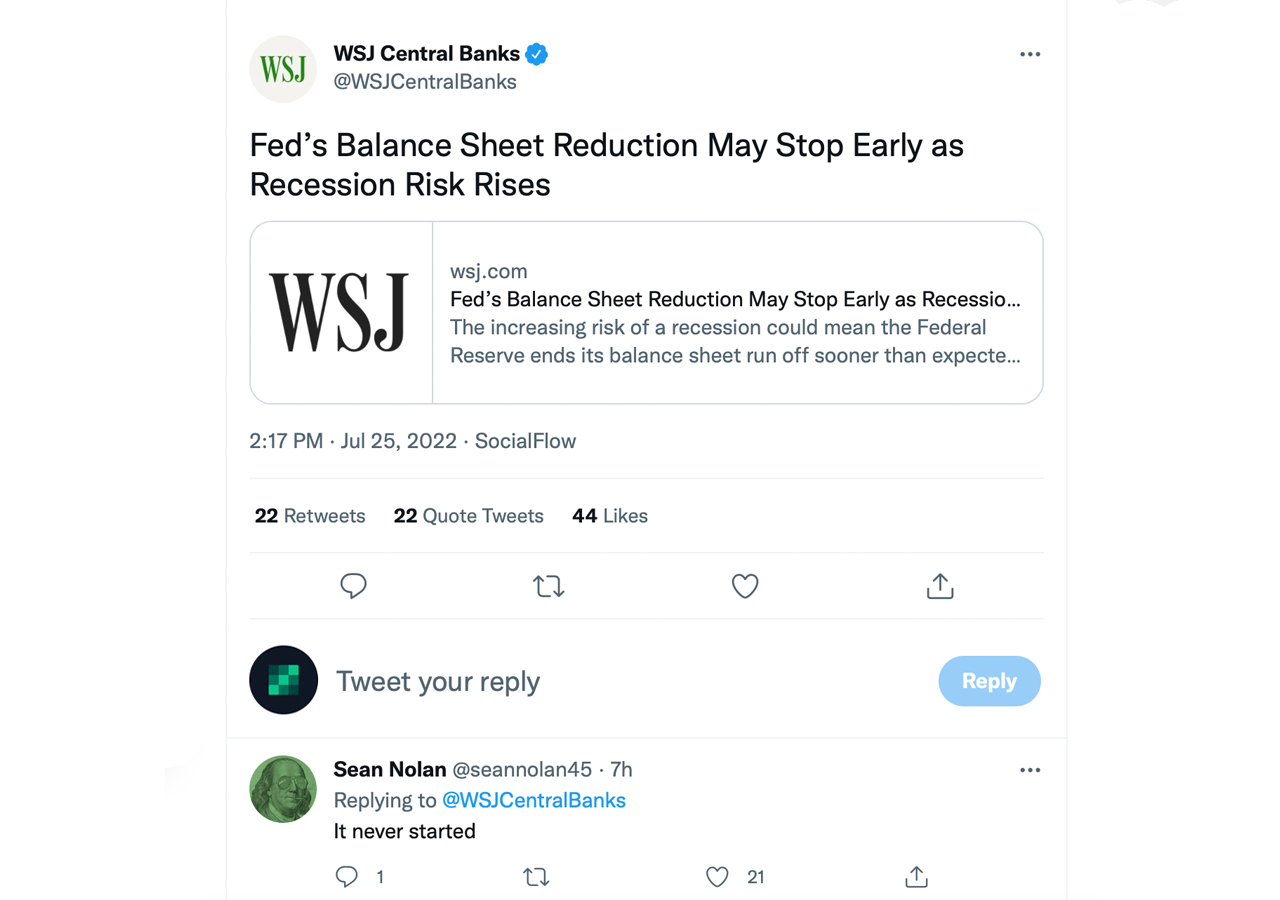This screenshot has width=1280, height=900.
Task: Click the verified badge next to WSJ Central Banks
Action: click(x=536, y=54)
